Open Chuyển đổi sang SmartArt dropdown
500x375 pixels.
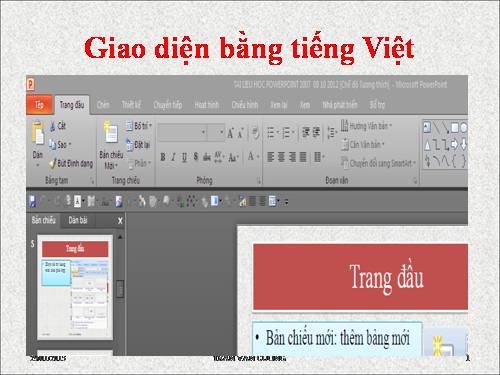tap(378, 163)
